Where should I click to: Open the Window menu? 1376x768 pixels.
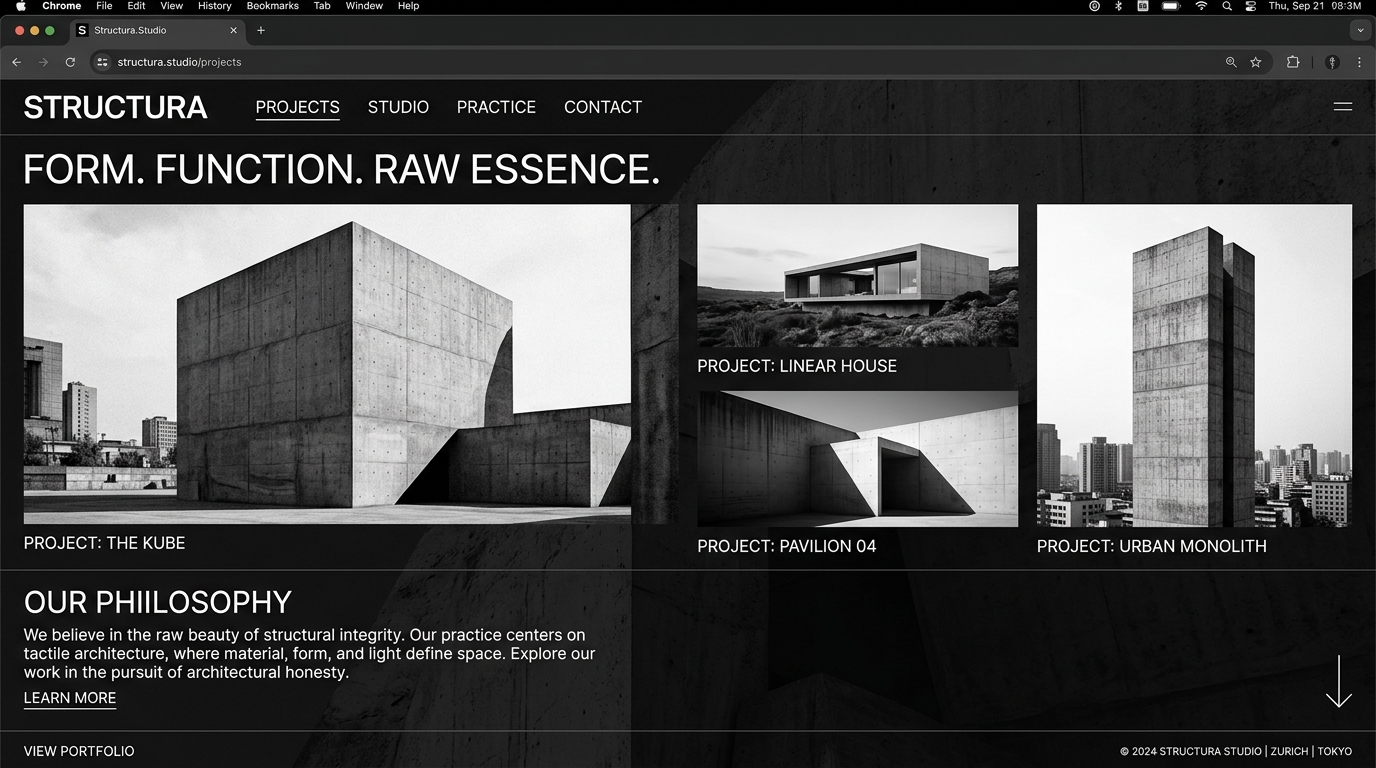pyautogui.click(x=364, y=6)
